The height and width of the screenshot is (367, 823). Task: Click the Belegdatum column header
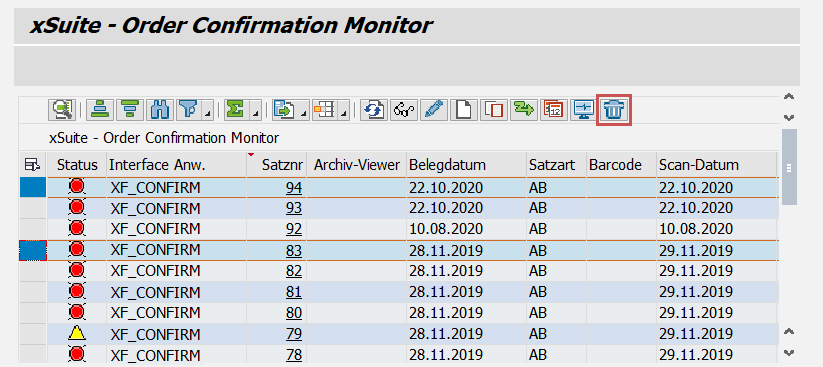467,165
